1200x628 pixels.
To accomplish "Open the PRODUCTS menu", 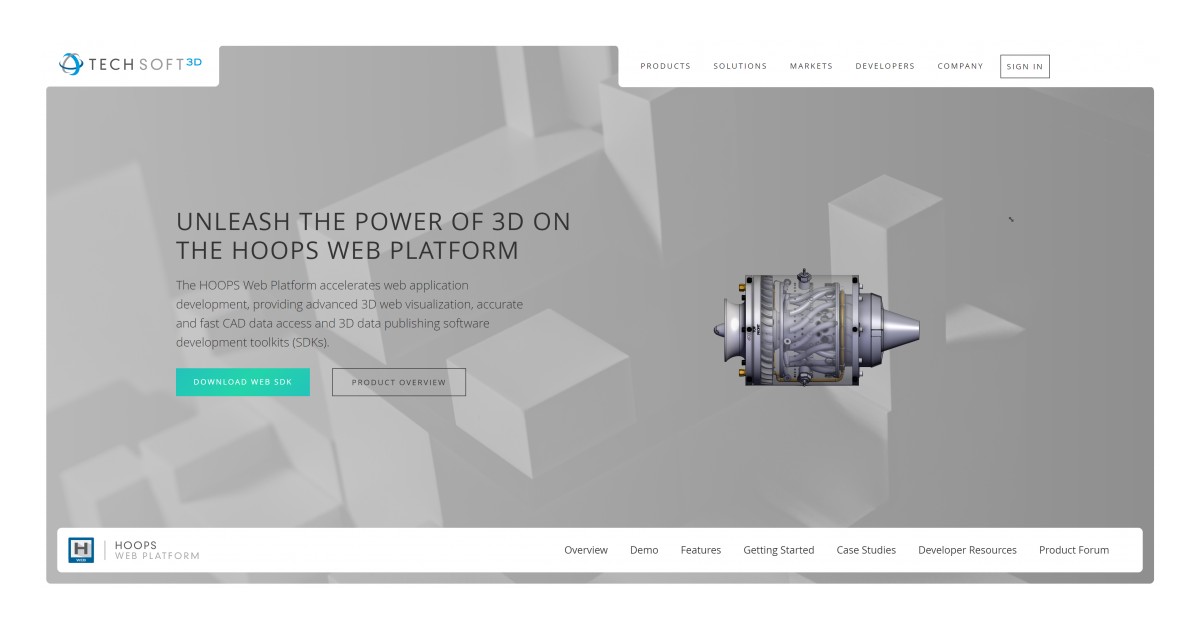I will tap(665, 66).
